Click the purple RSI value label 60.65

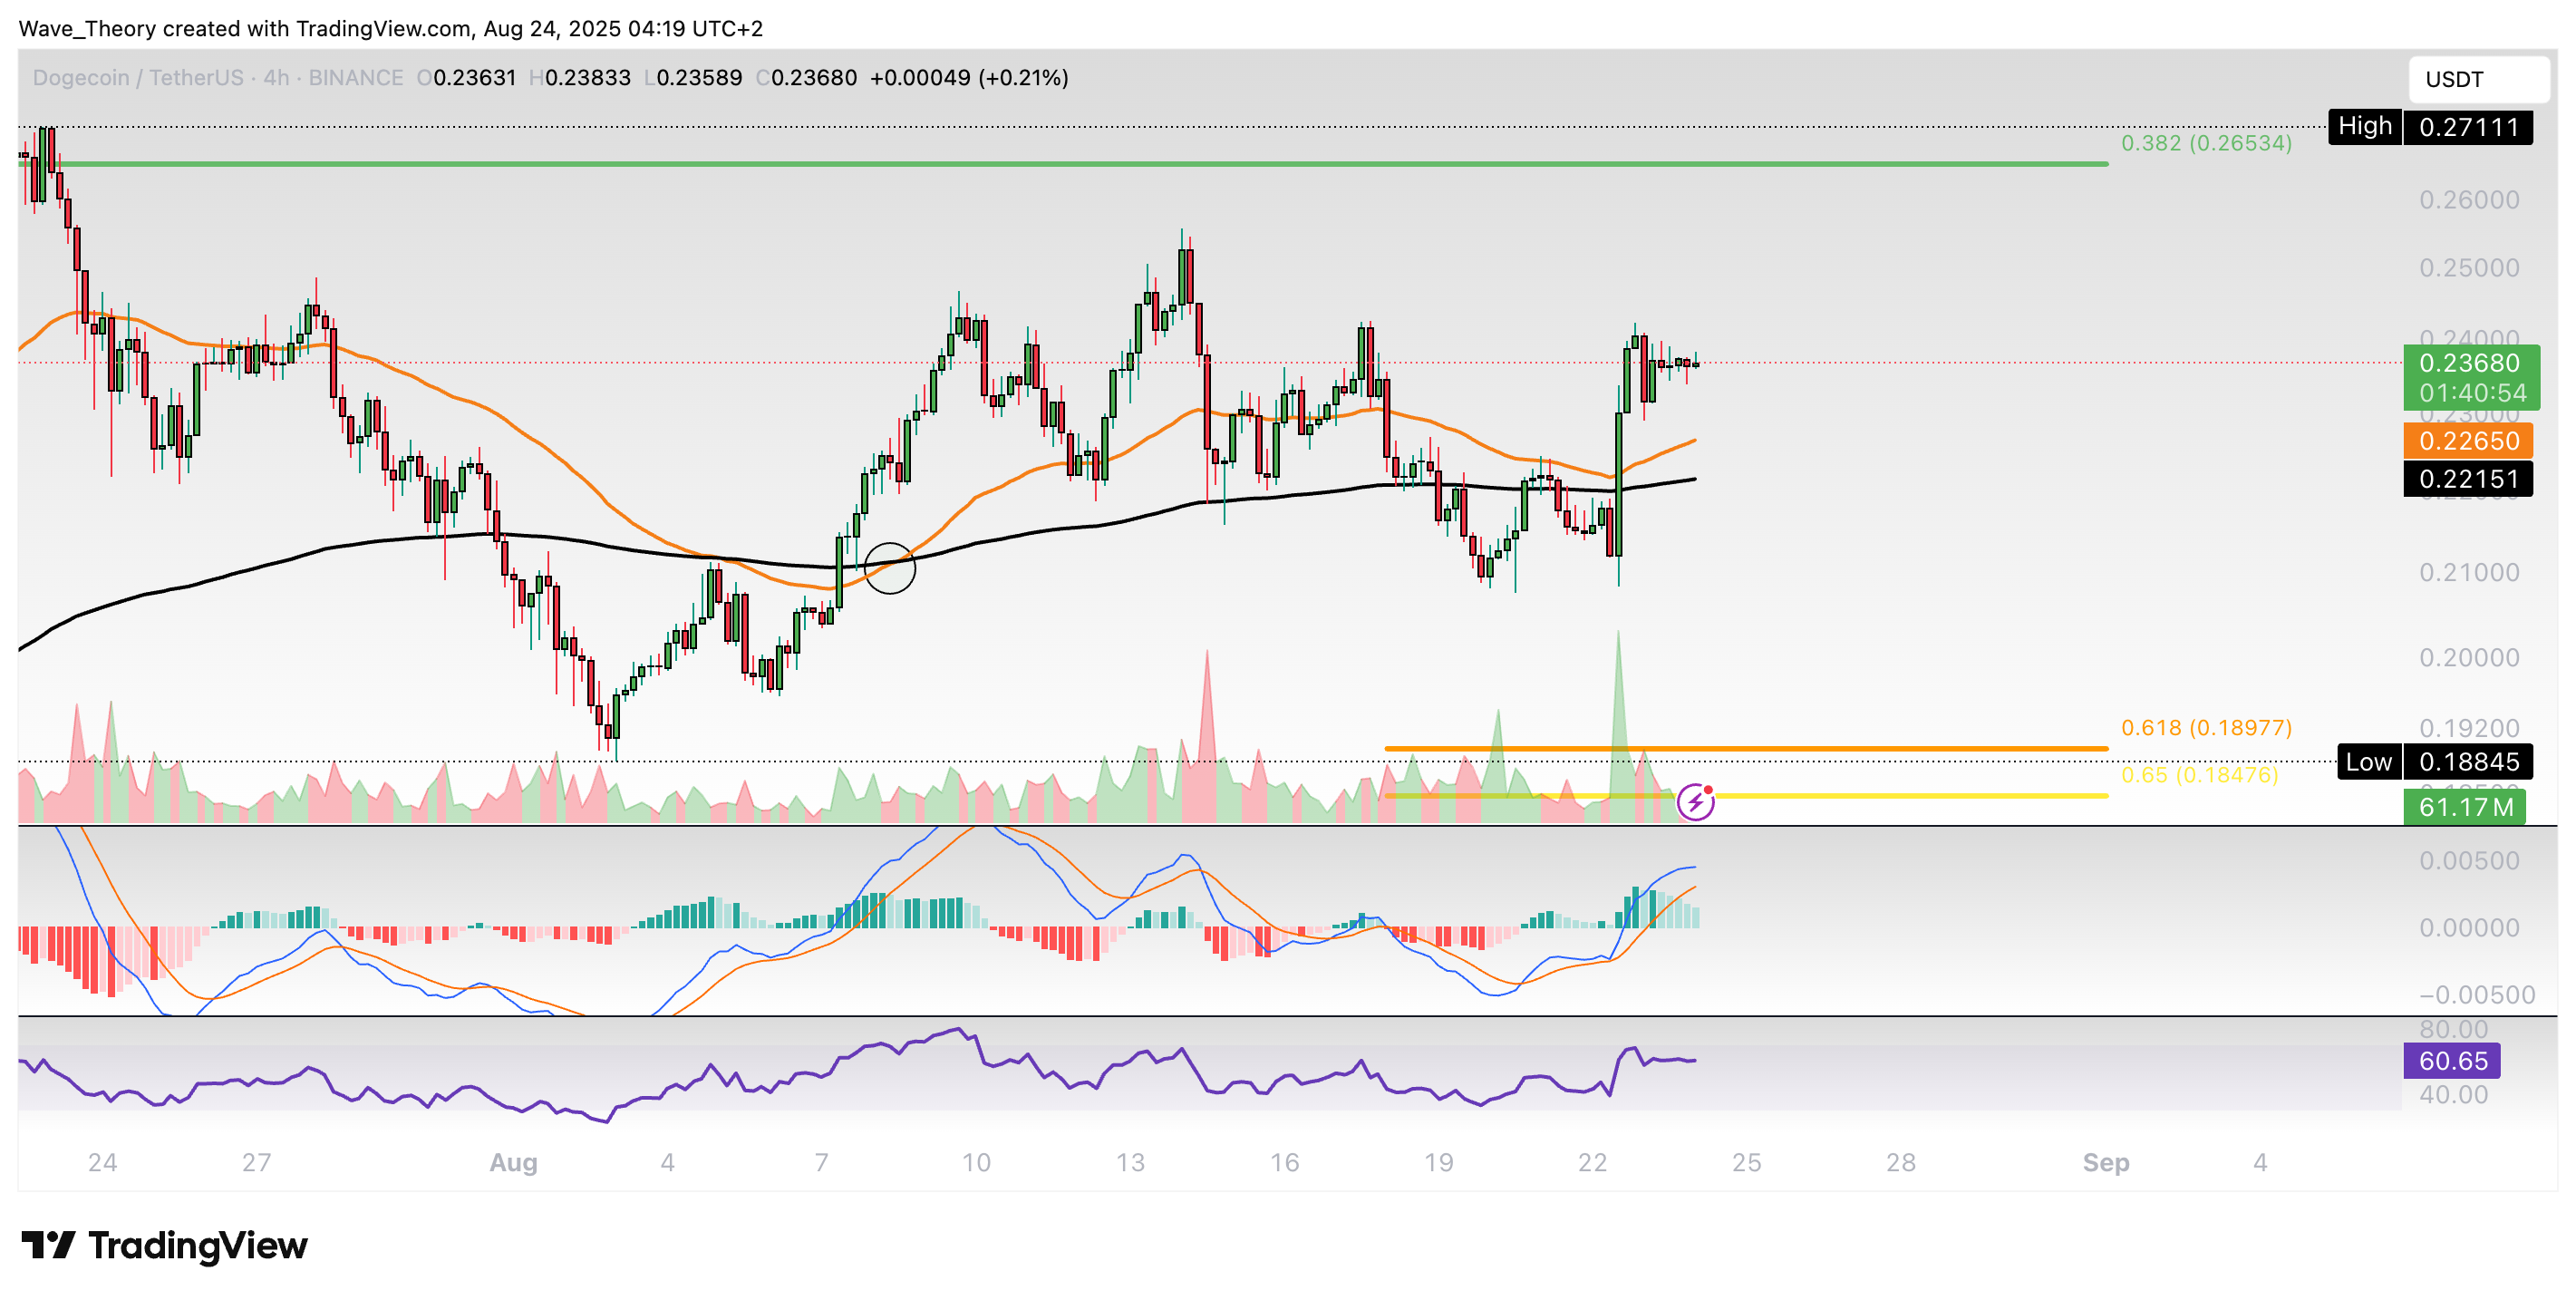click(x=2452, y=1061)
